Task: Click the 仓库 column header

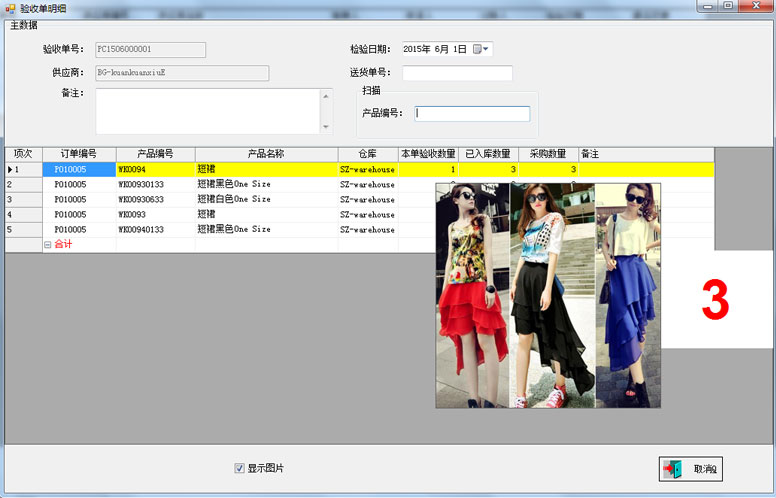Action: tap(367, 154)
